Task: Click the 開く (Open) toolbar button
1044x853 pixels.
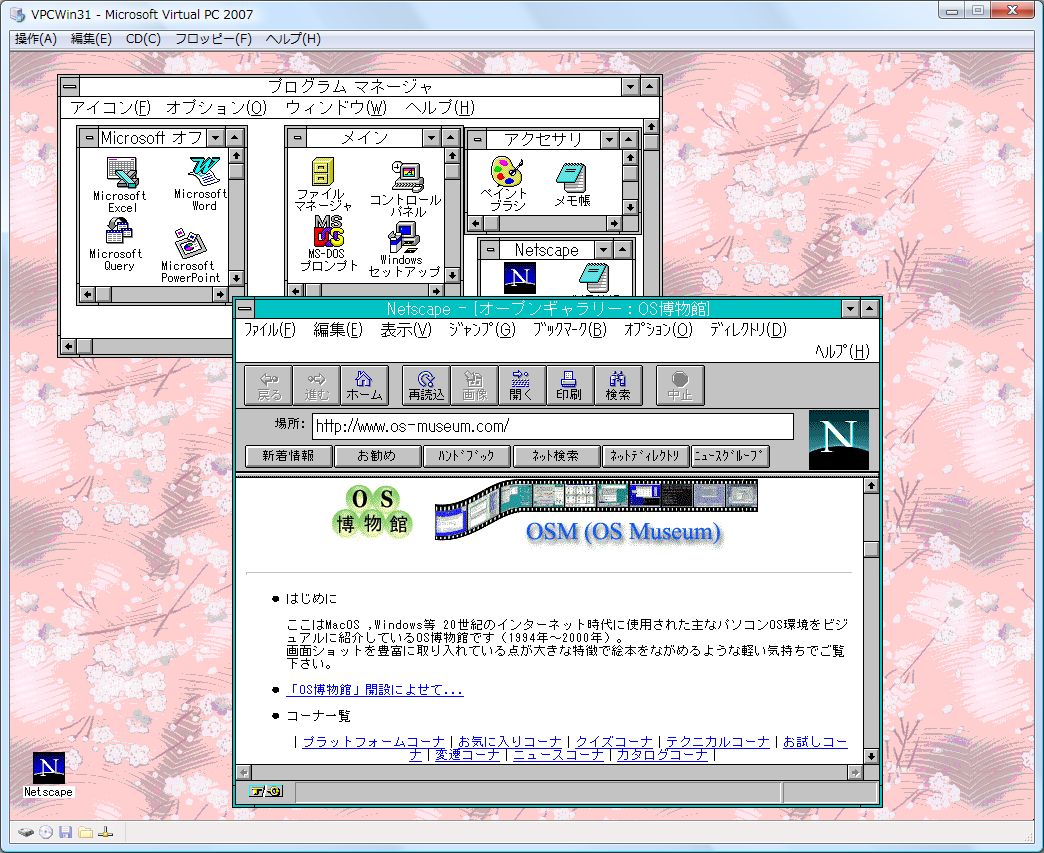Action: [x=521, y=386]
